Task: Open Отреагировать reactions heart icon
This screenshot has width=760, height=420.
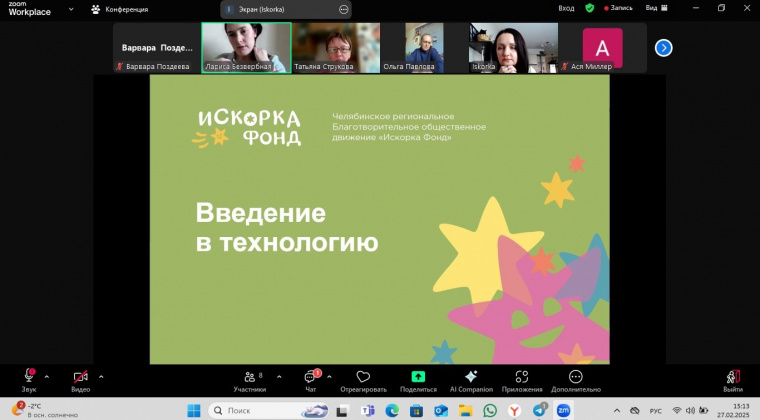Action: click(x=363, y=376)
